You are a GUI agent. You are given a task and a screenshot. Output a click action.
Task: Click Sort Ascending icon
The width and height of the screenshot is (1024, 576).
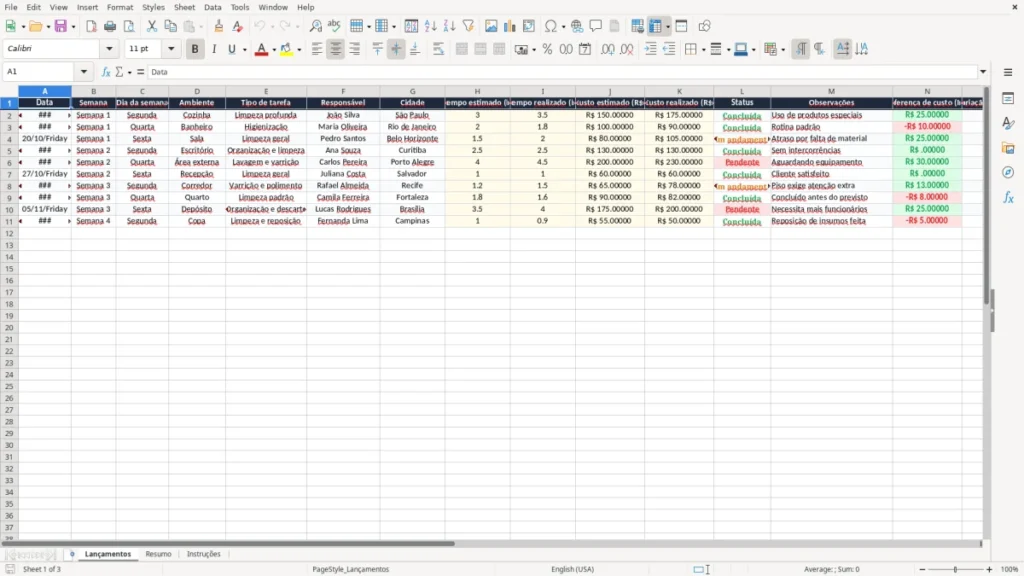coord(430,26)
